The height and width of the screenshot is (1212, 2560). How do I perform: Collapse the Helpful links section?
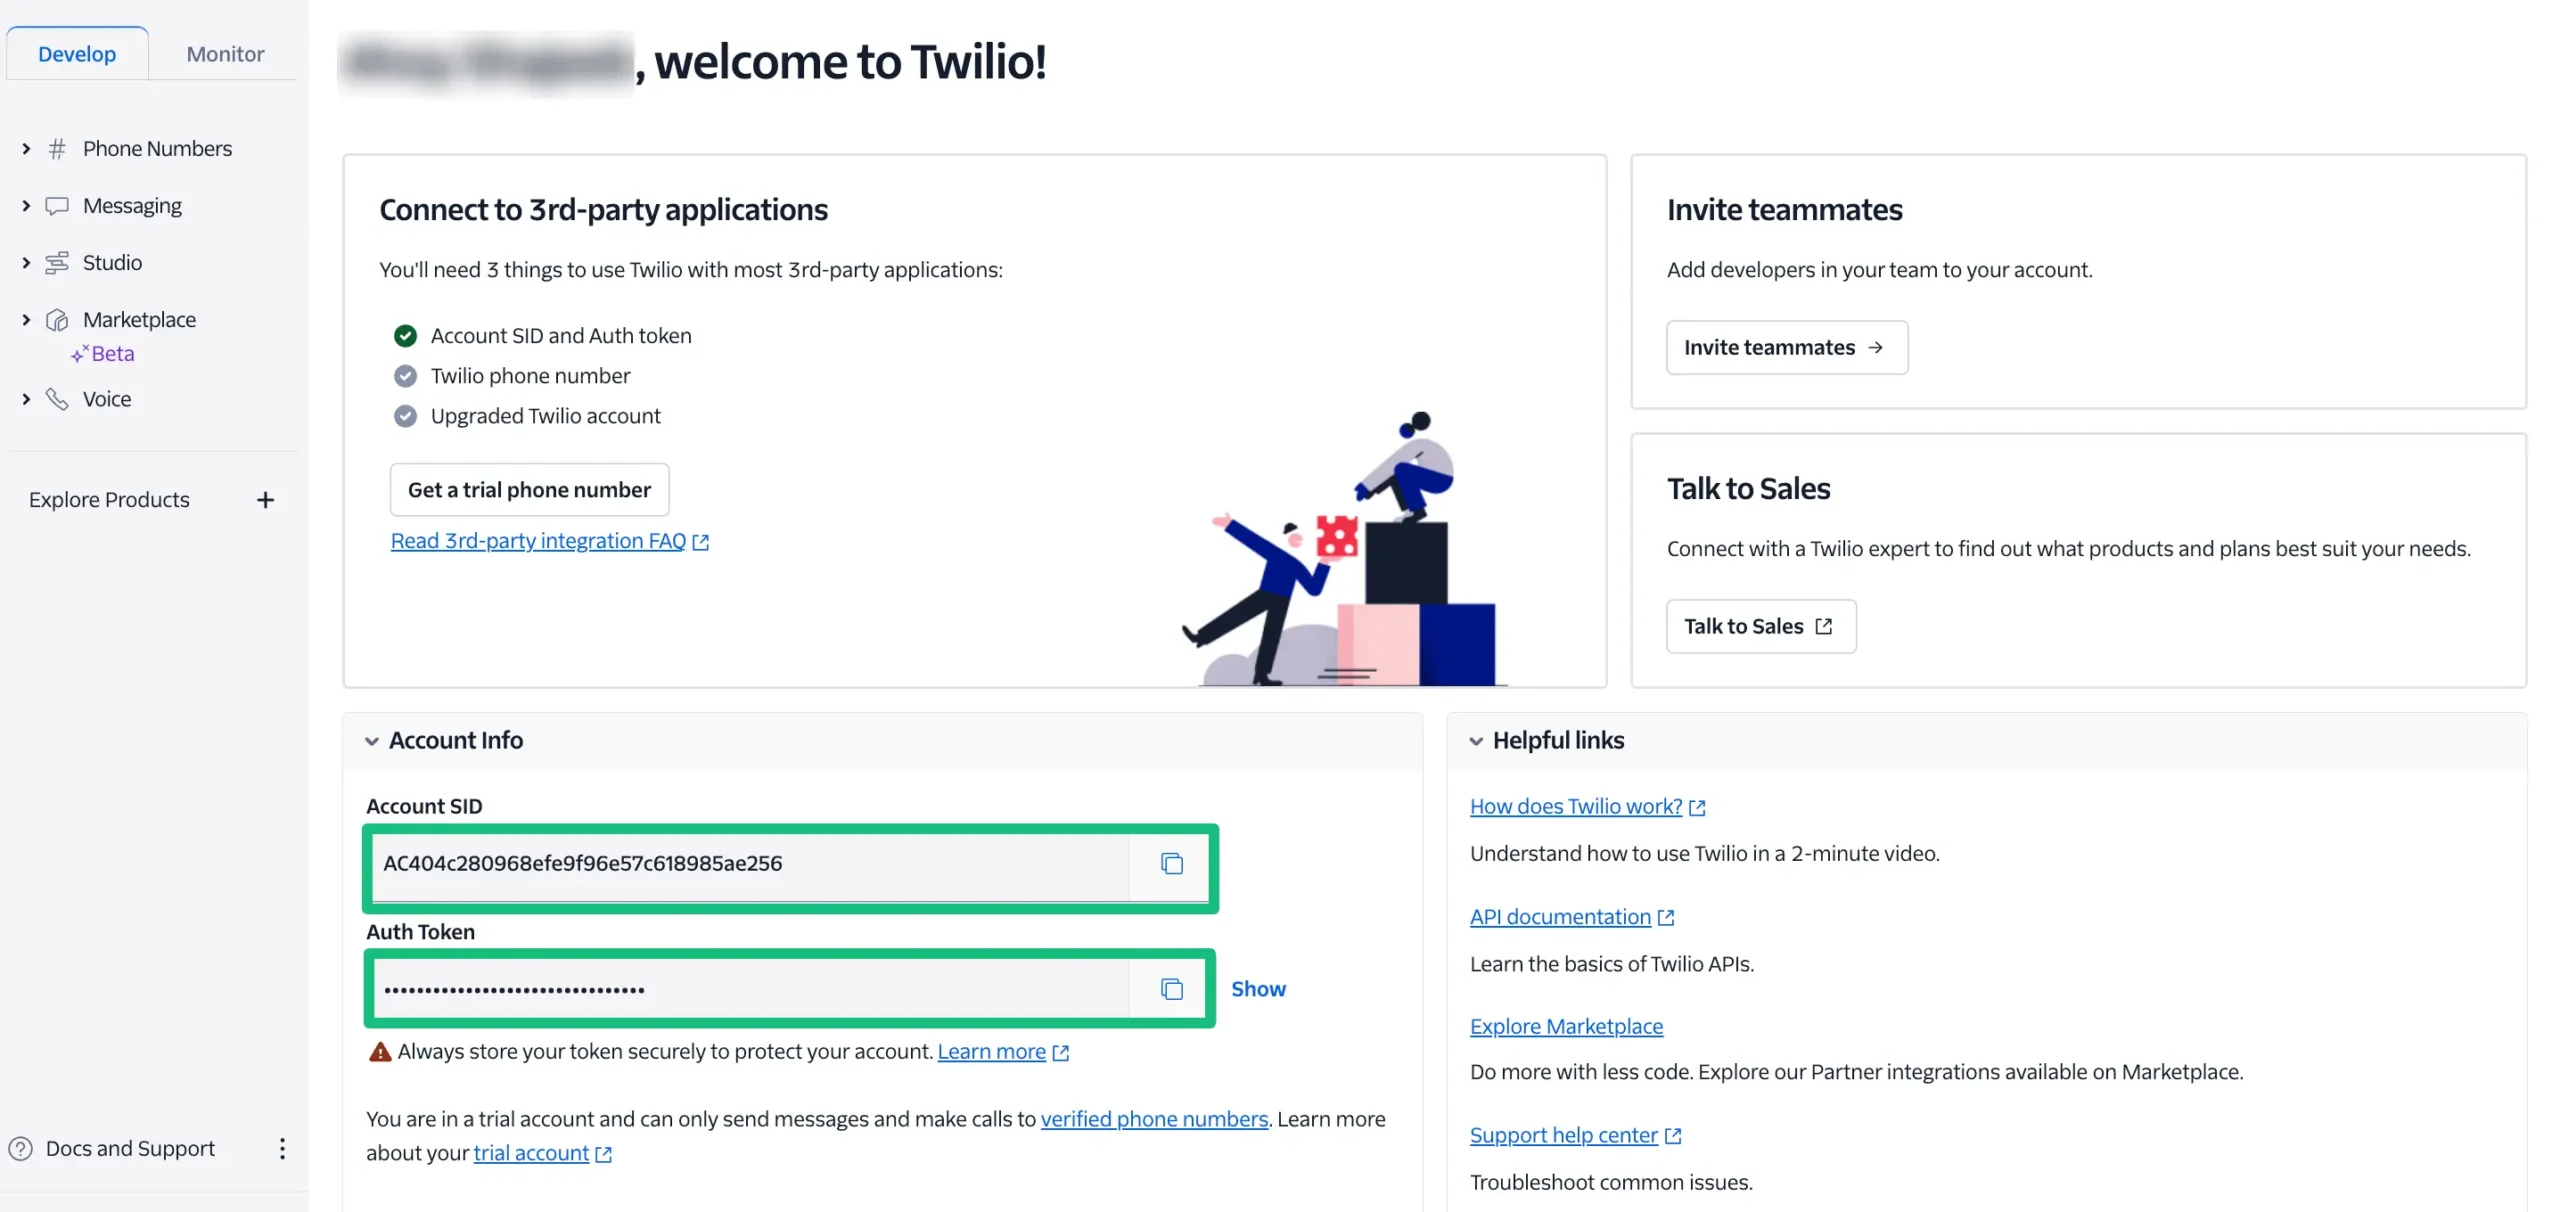1477,740
